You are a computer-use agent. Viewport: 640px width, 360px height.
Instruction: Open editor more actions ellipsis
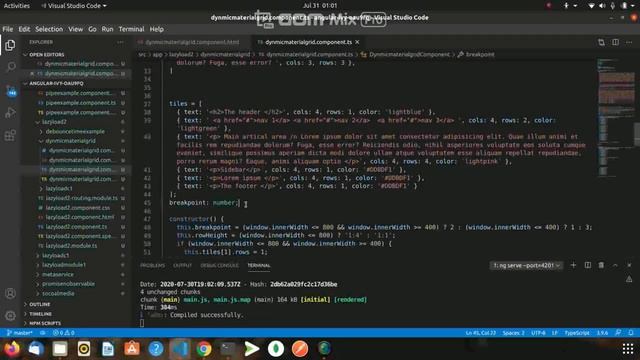tap(629, 42)
